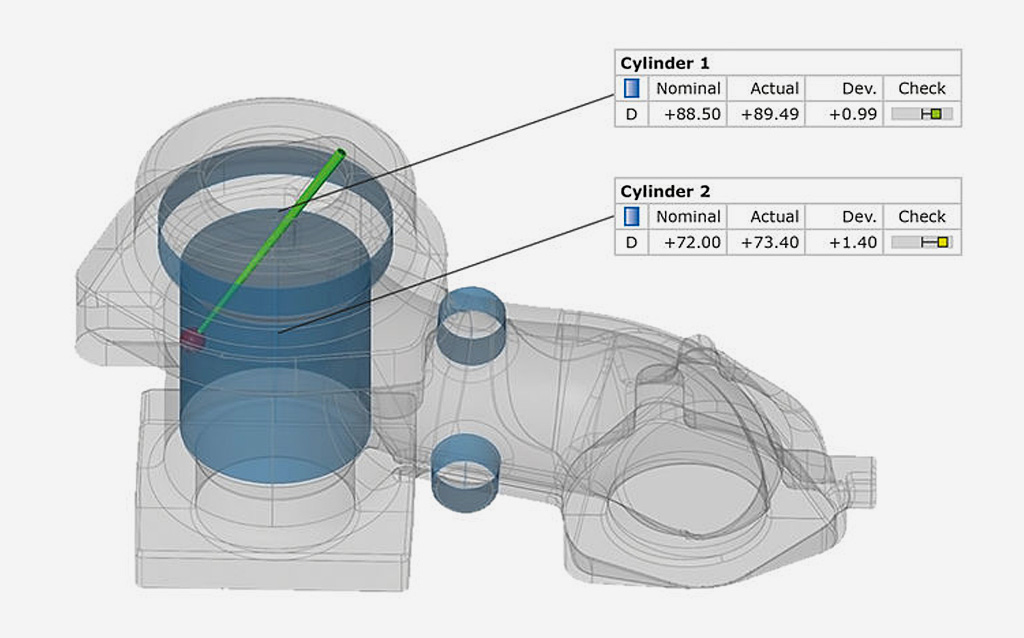Viewport: 1024px width, 638px height.
Task: Select the Cylinder 2 label title
Action: pos(664,191)
